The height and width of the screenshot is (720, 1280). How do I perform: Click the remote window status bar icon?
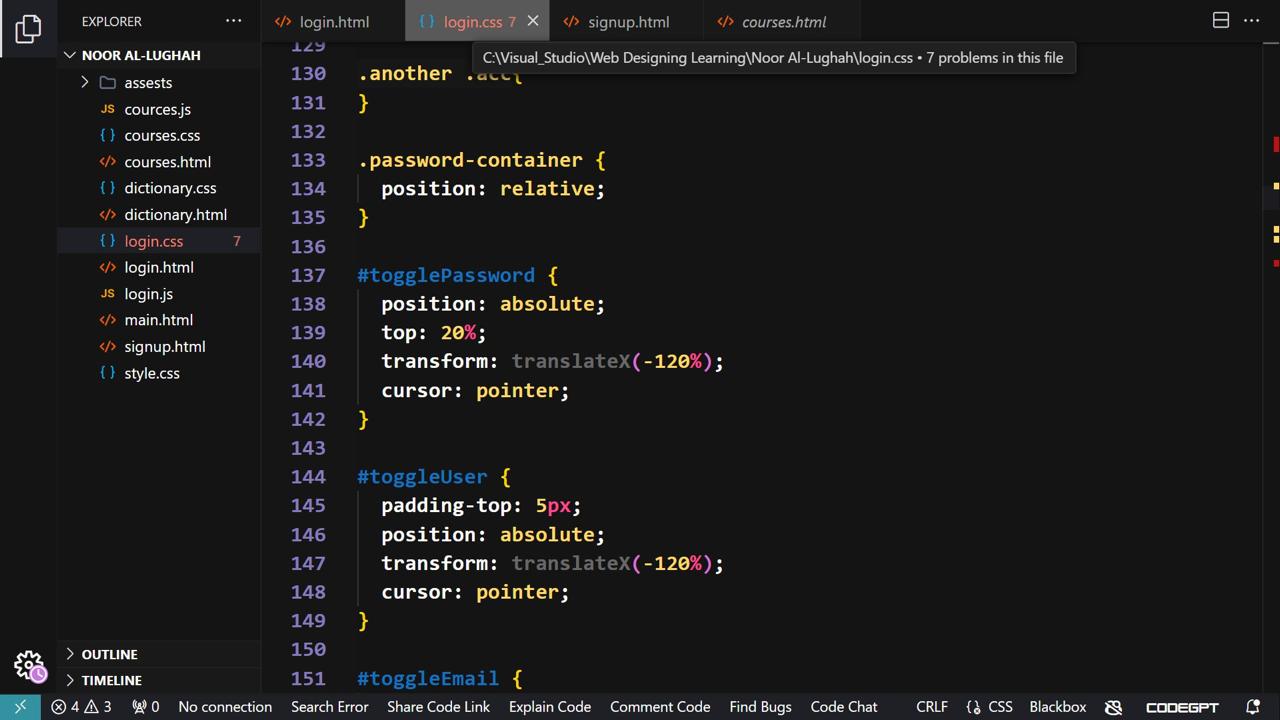(20, 706)
